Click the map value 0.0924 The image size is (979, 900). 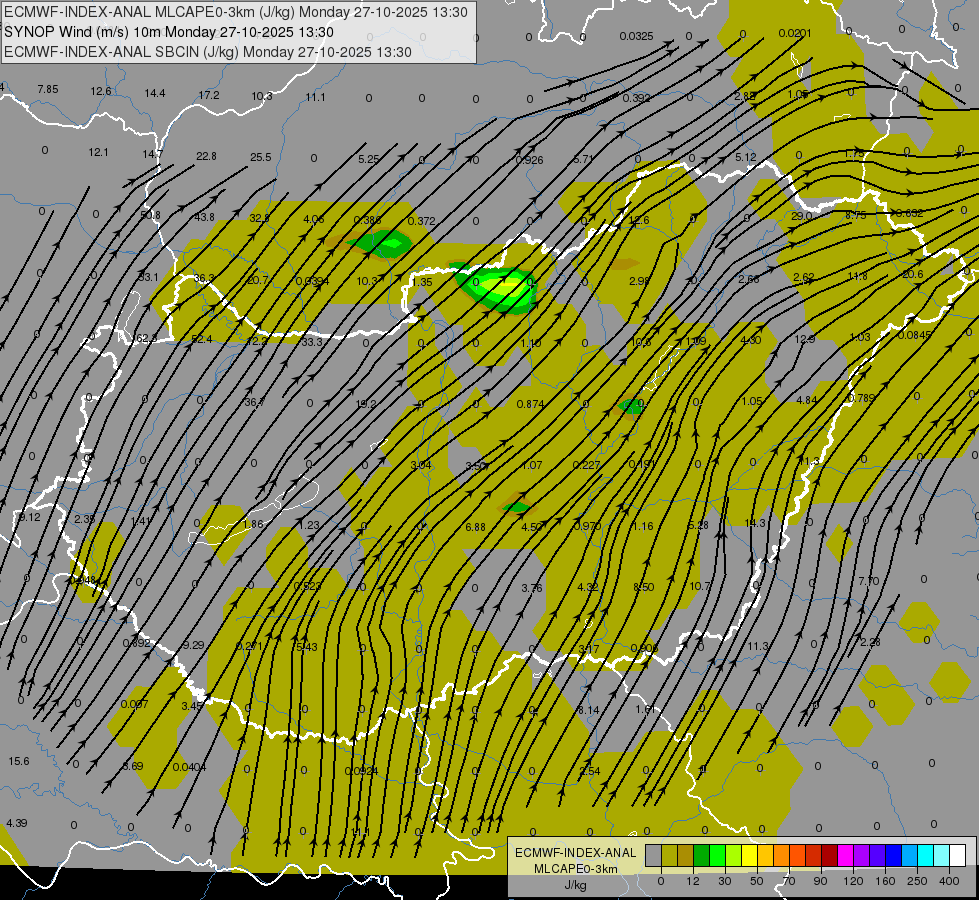tap(362, 771)
